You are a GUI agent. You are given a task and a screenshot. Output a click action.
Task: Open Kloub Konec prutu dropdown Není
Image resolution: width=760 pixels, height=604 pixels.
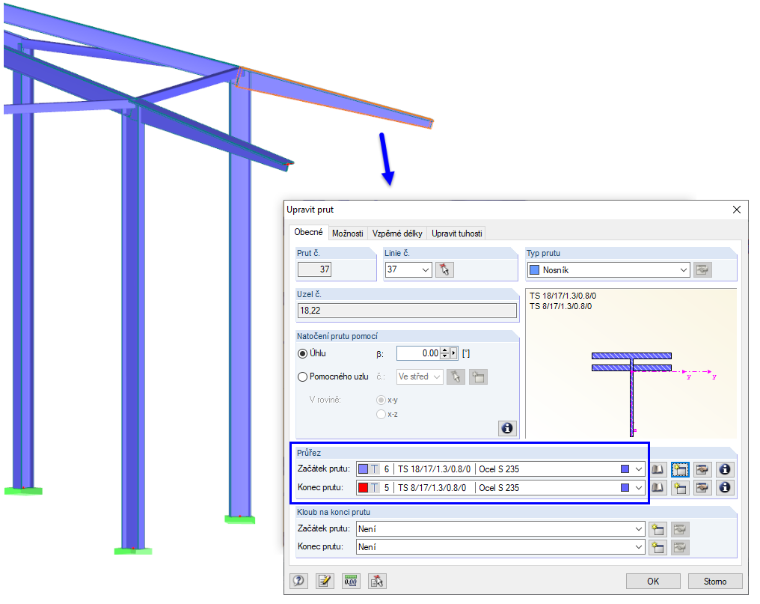pos(500,547)
